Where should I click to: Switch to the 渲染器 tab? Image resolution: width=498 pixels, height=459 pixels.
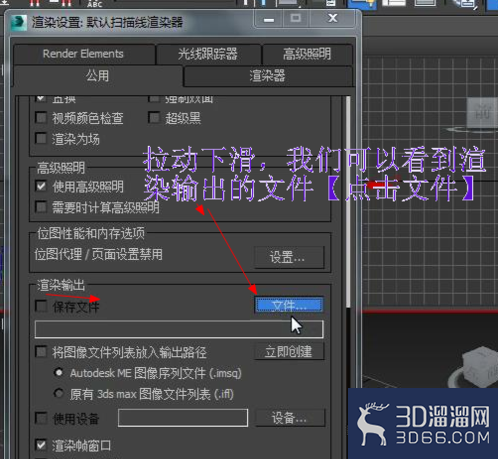click(268, 76)
